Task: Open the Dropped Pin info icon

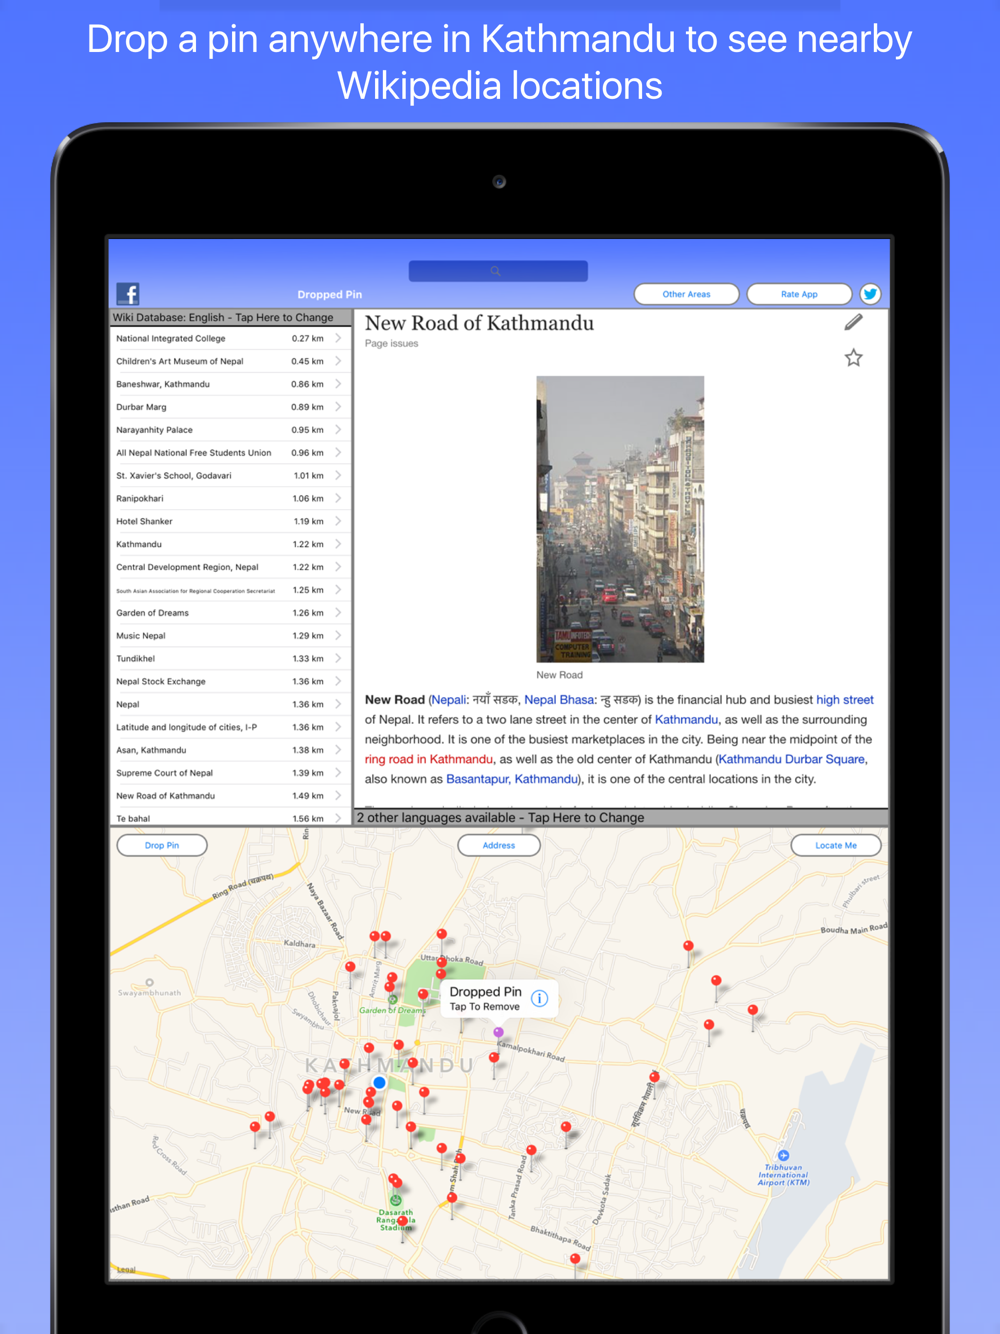Action: point(539,998)
